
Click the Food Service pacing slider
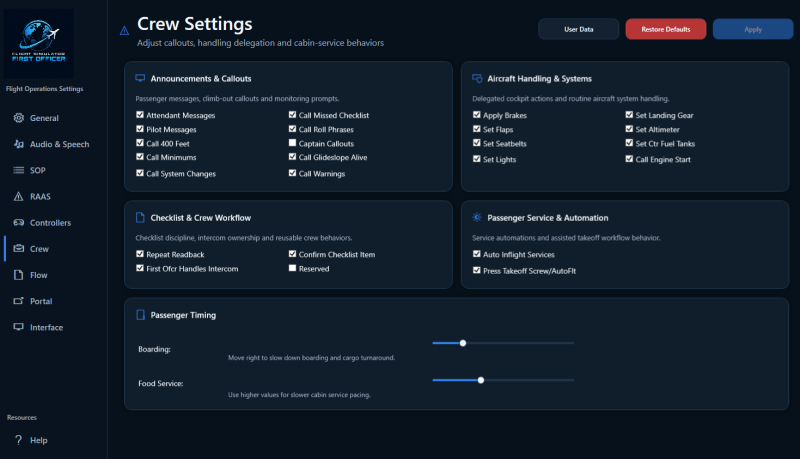click(503, 380)
